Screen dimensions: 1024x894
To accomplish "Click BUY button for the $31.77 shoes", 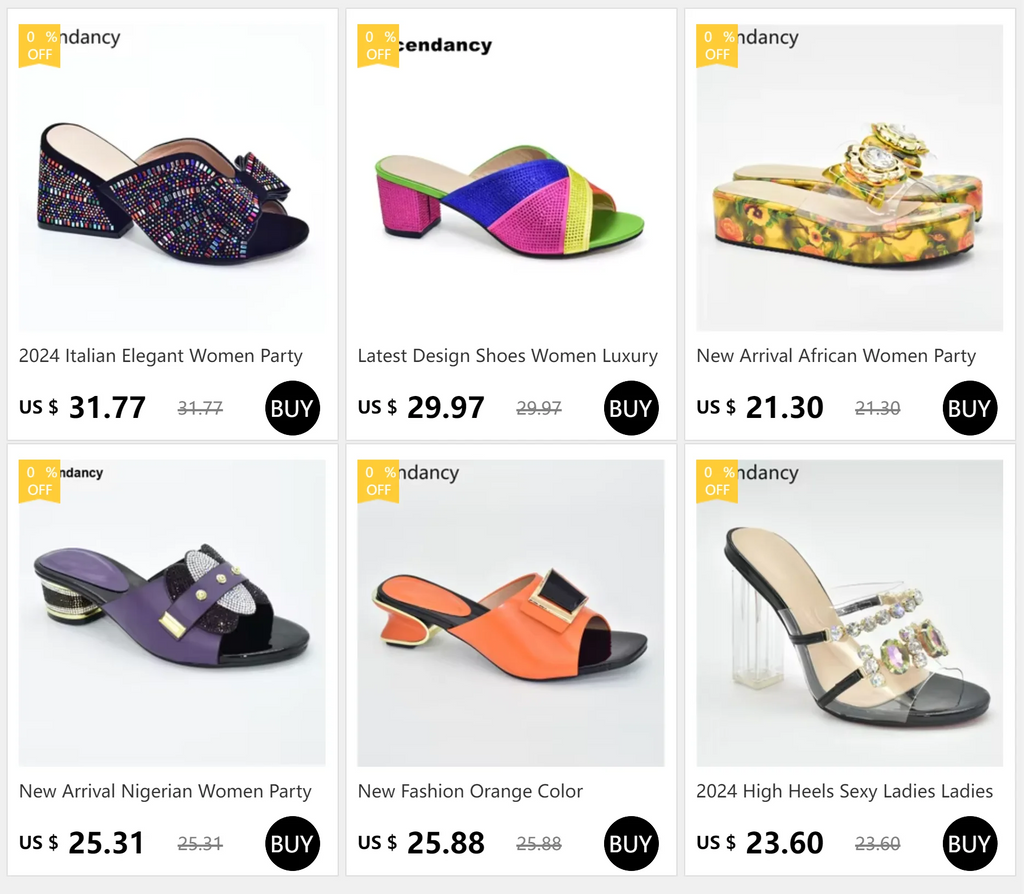I will coord(292,408).
